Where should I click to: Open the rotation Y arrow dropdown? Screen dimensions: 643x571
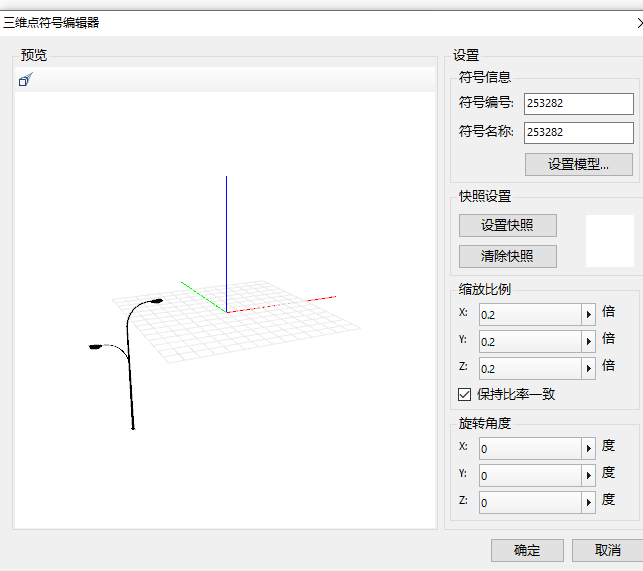[588, 475]
